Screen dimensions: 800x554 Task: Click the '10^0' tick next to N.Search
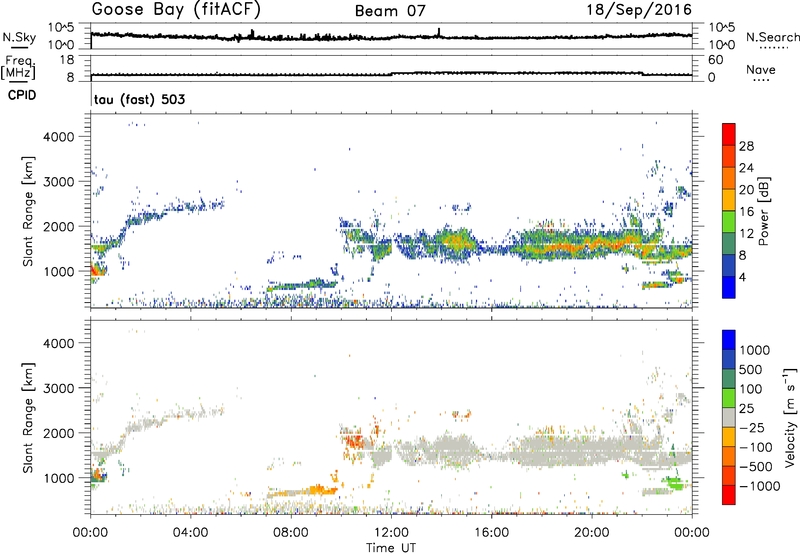click(722, 45)
